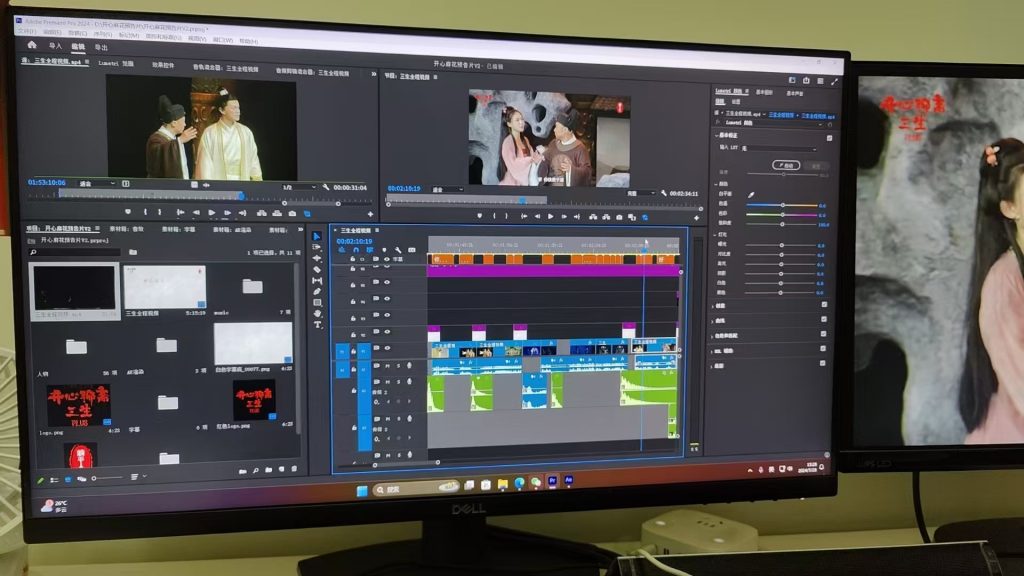The image size is (1024, 576).
Task: Adjust the 饱和度 saturation slider
Action: pos(782,224)
